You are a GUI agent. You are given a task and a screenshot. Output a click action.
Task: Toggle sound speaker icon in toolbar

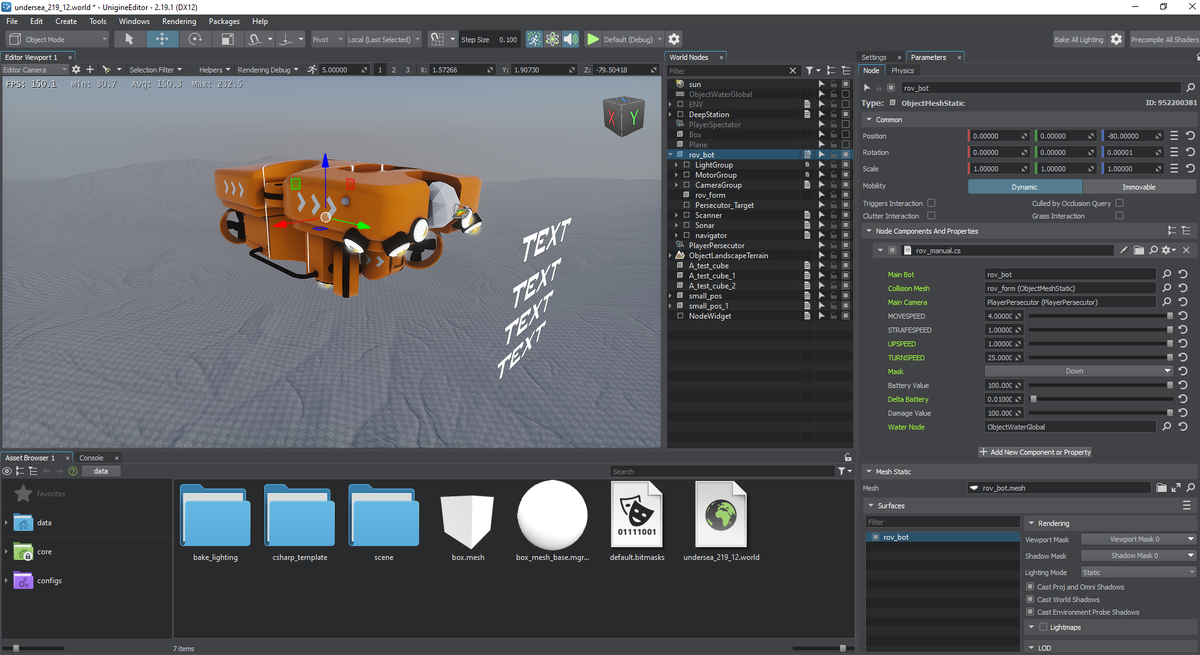570,39
